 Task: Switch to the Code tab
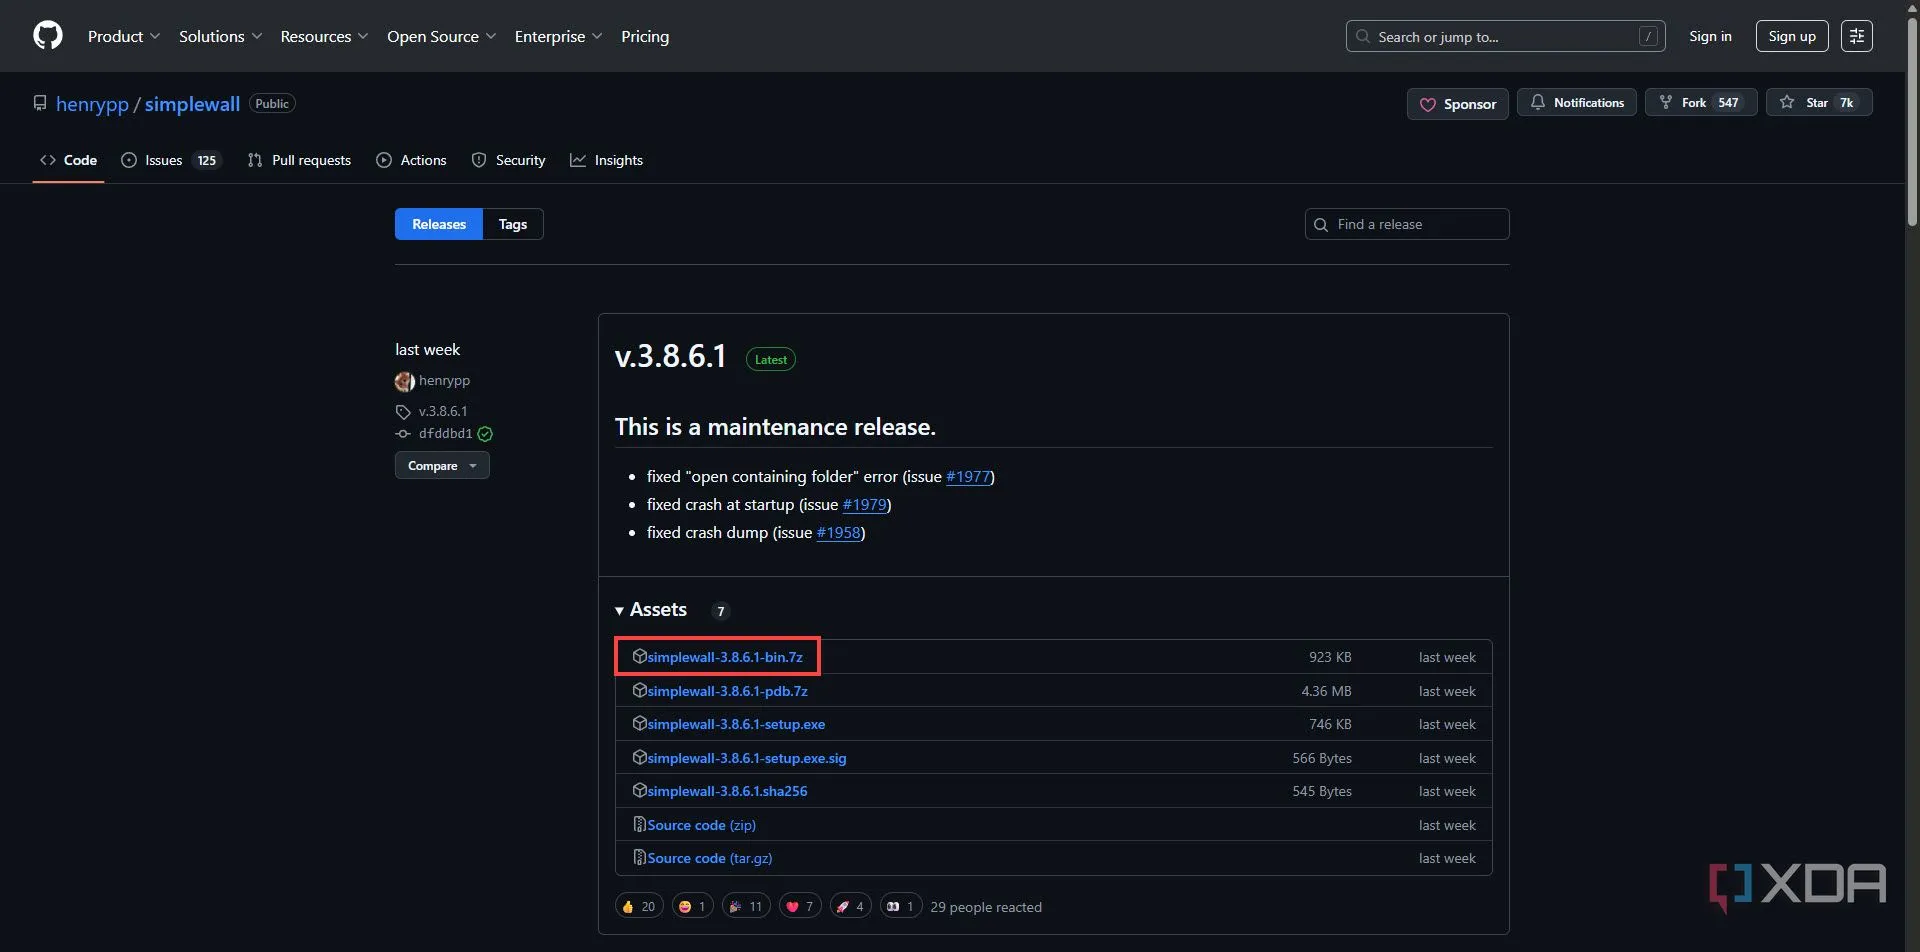click(68, 160)
